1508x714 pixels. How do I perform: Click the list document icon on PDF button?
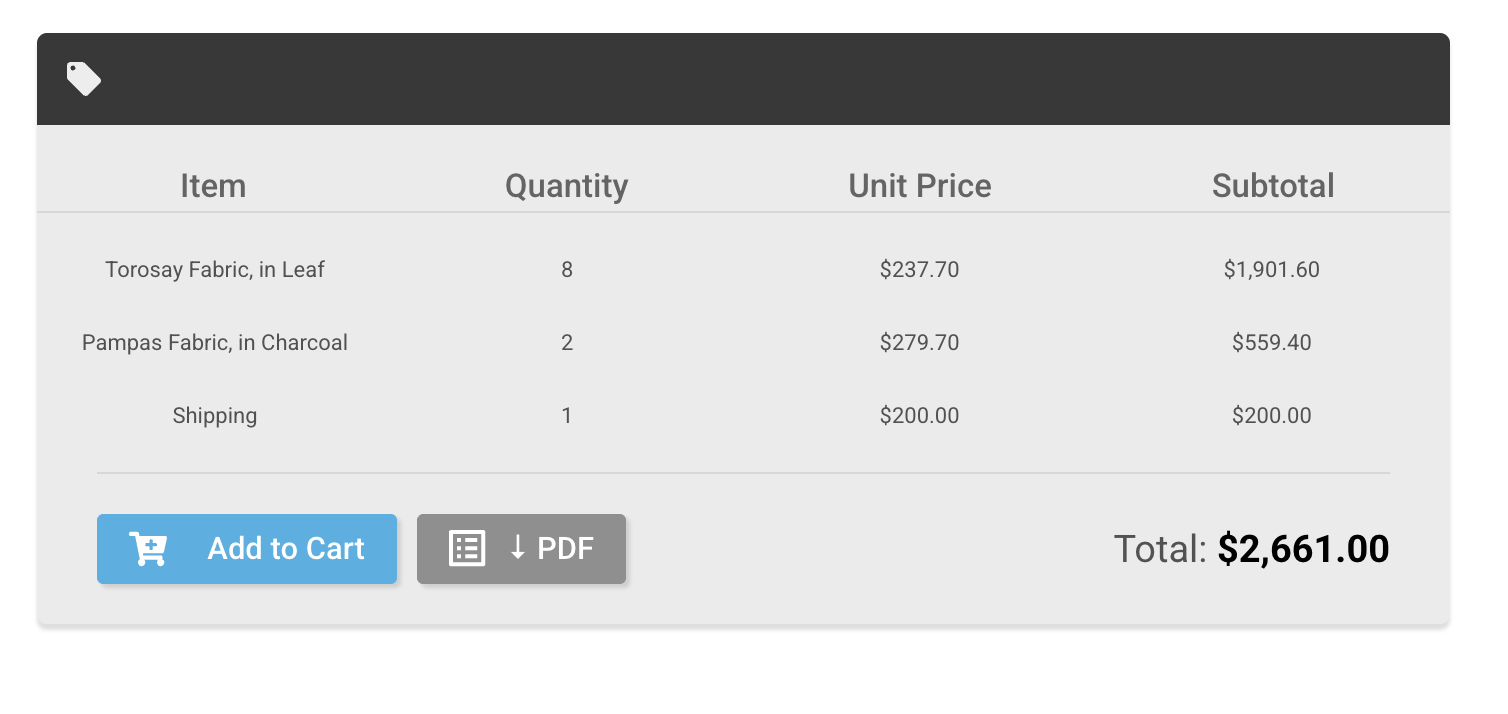pos(467,549)
